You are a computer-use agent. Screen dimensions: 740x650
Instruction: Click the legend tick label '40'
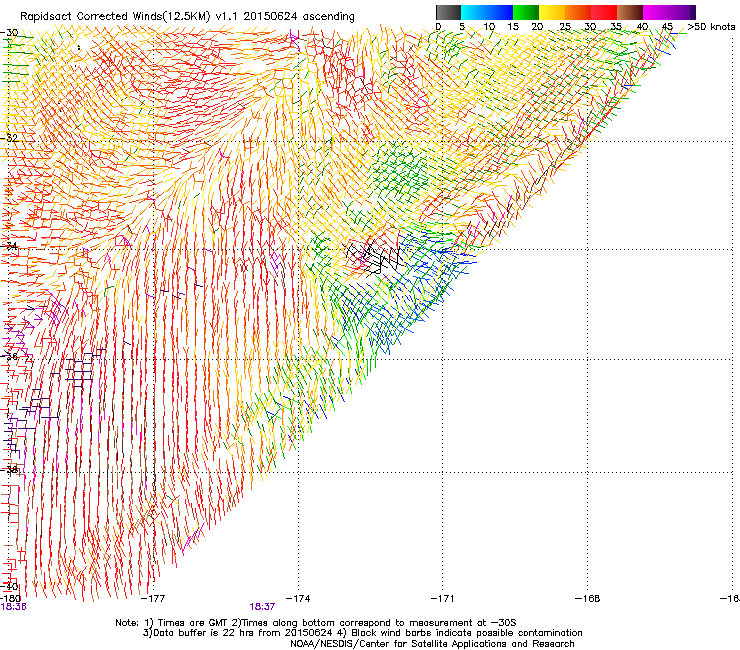[x=642, y=27]
